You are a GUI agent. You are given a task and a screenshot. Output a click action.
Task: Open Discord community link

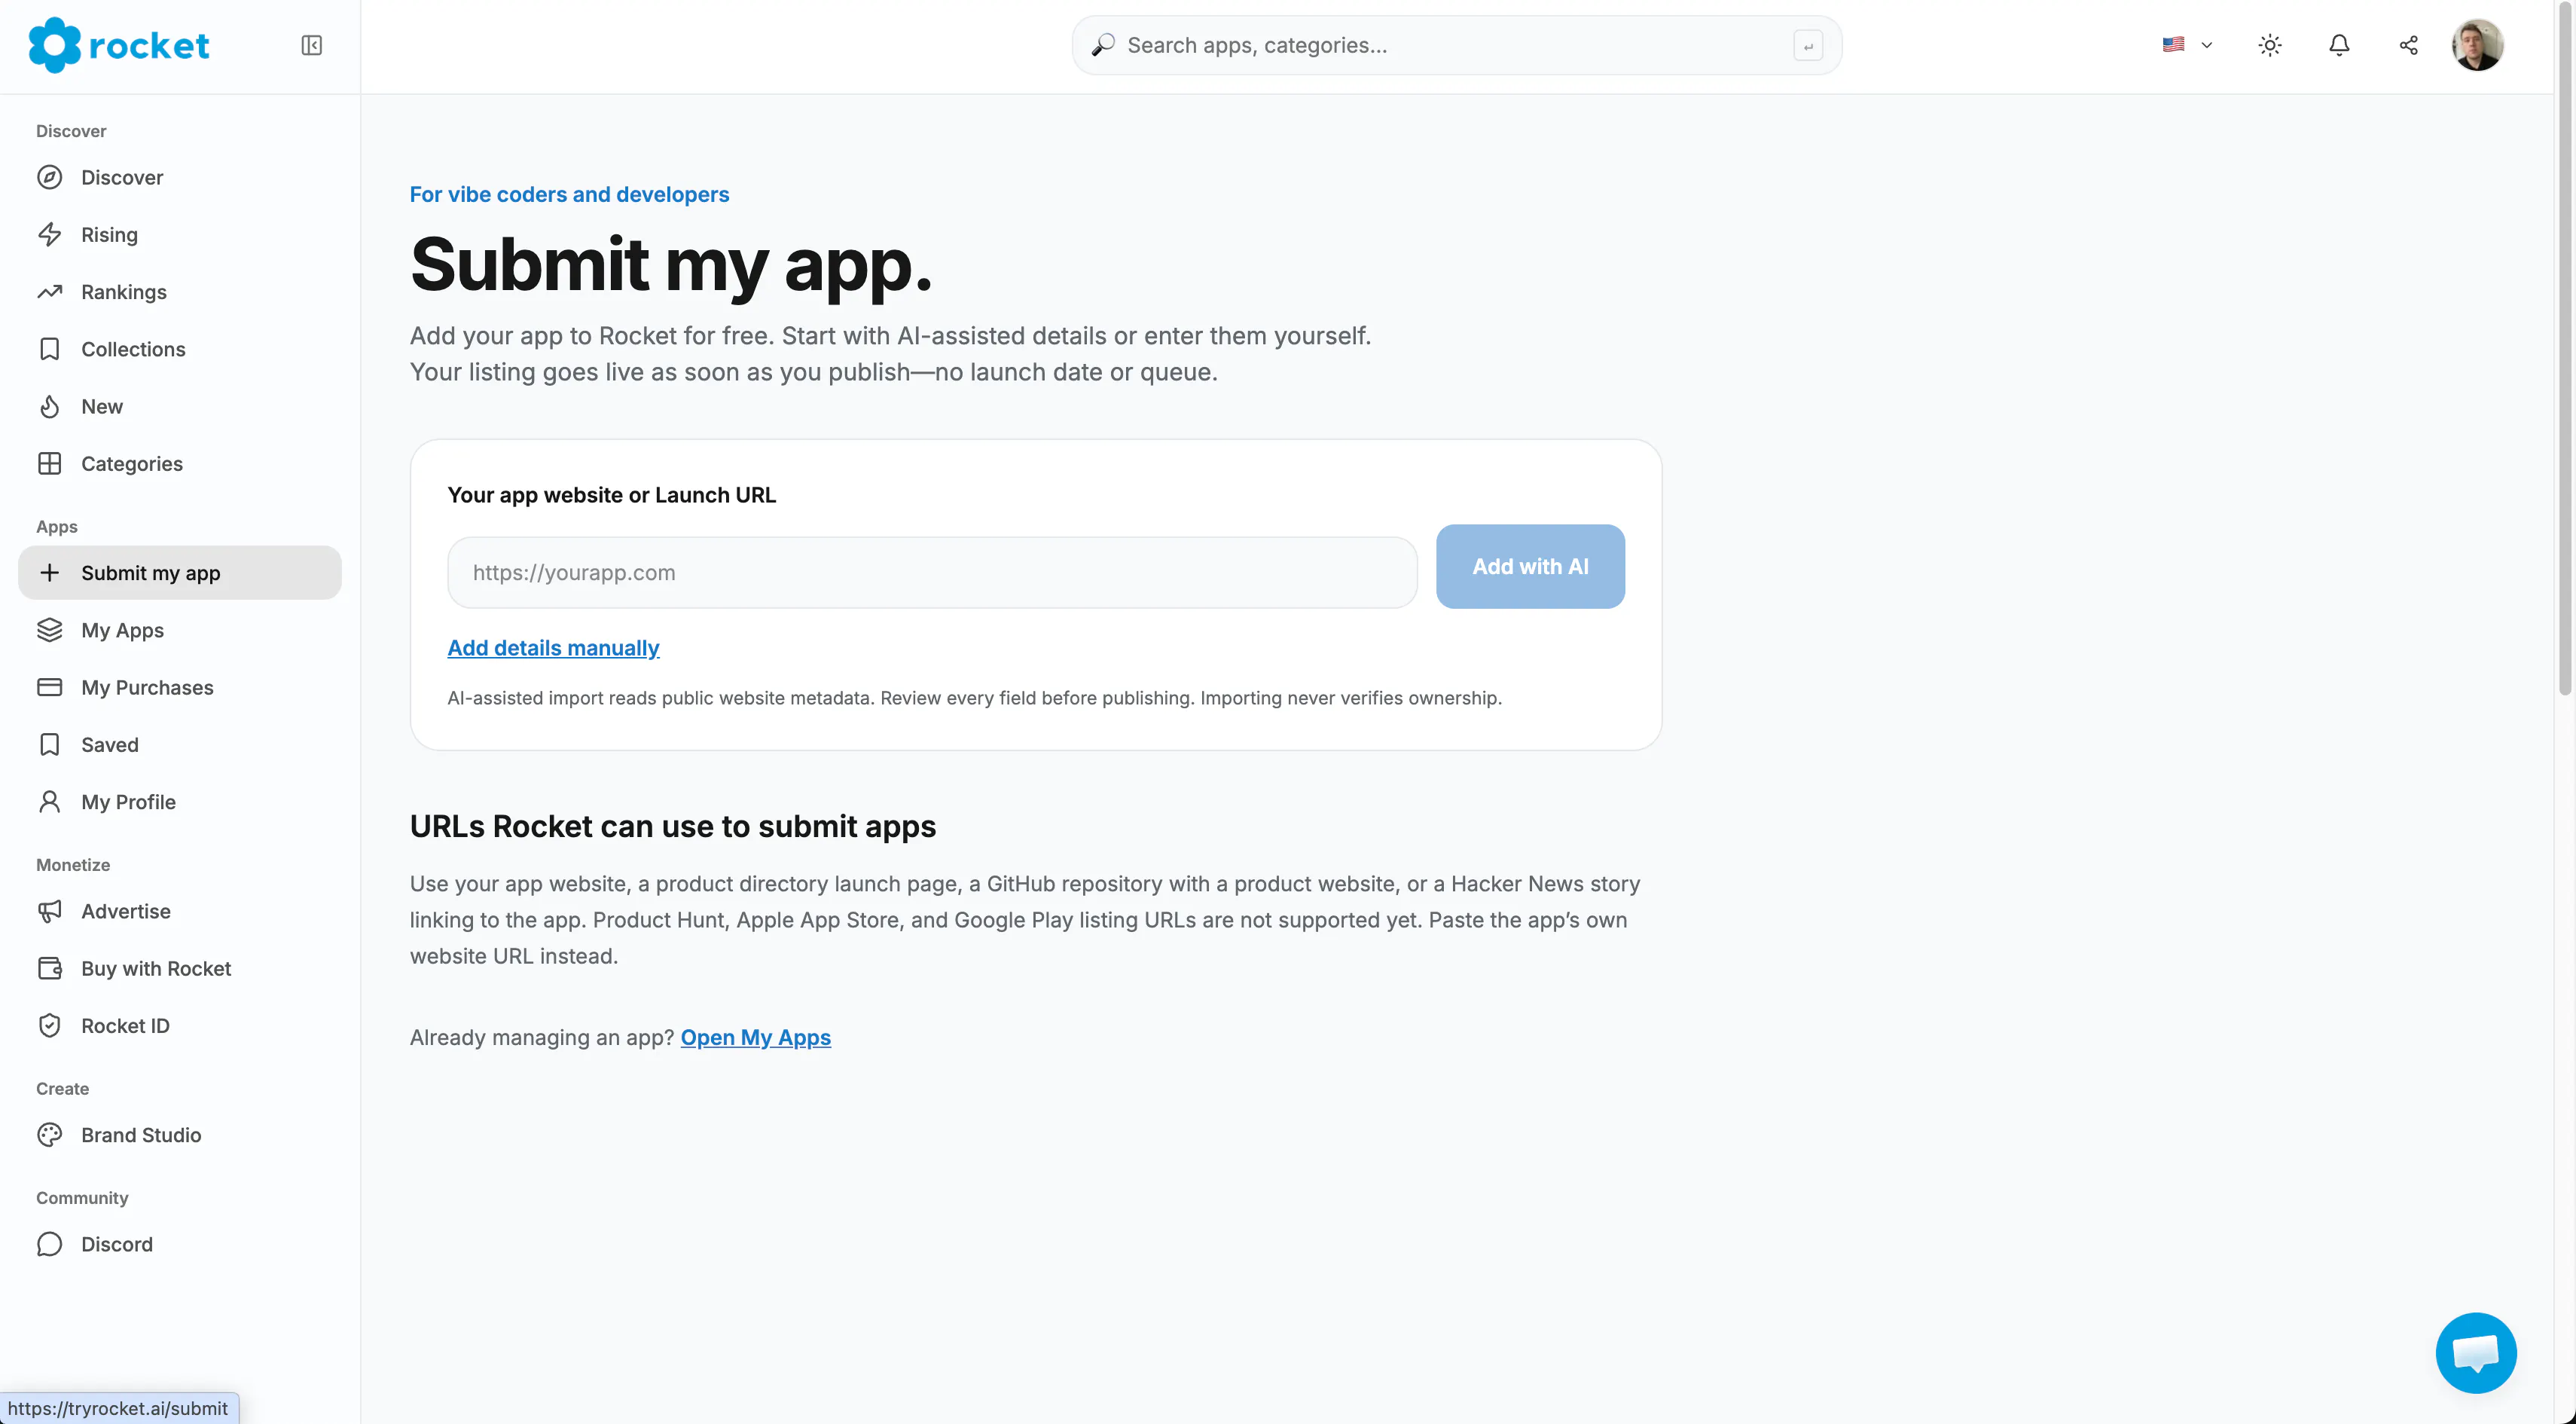coord(180,1244)
